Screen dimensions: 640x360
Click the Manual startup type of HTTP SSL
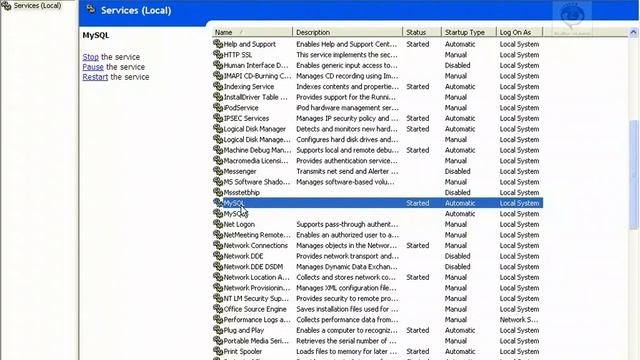(456, 55)
